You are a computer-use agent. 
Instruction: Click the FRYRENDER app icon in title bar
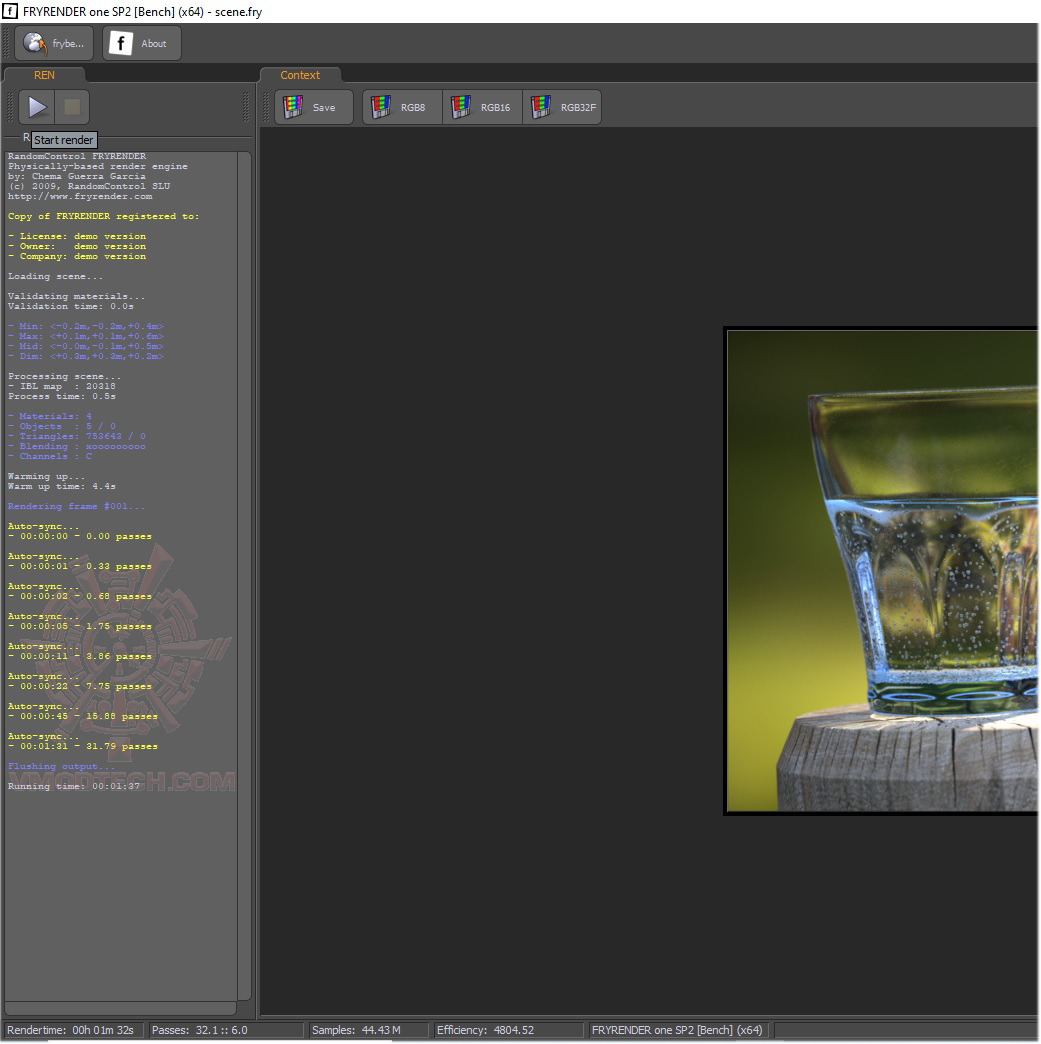(10, 11)
